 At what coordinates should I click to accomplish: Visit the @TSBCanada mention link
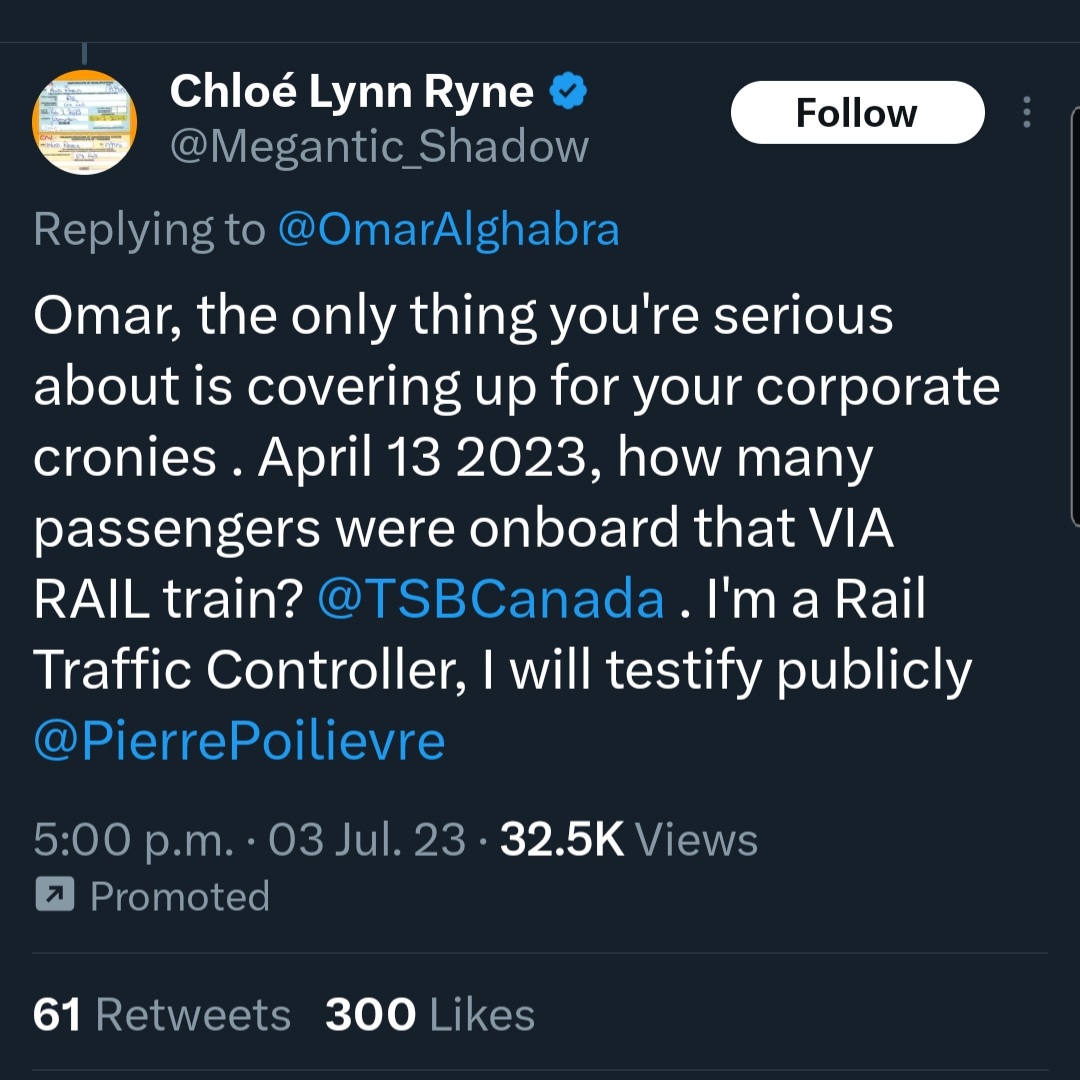coord(491,599)
